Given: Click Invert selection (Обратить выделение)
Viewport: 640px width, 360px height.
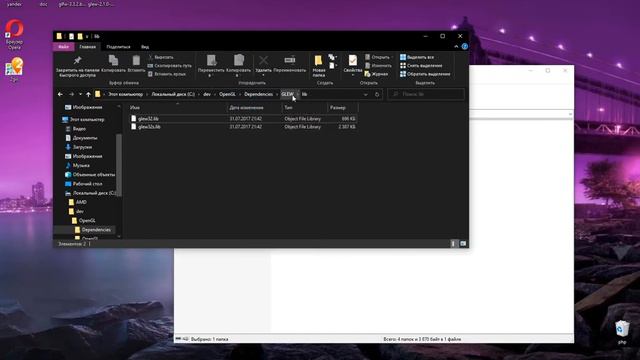Looking at the screenshot, I should click(x=425, y=74).
